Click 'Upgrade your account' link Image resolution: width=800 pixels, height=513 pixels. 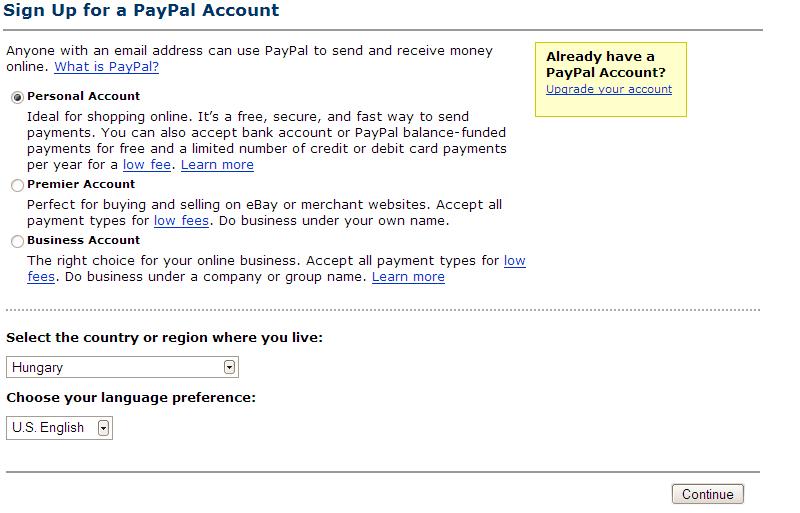coord(609,89)
